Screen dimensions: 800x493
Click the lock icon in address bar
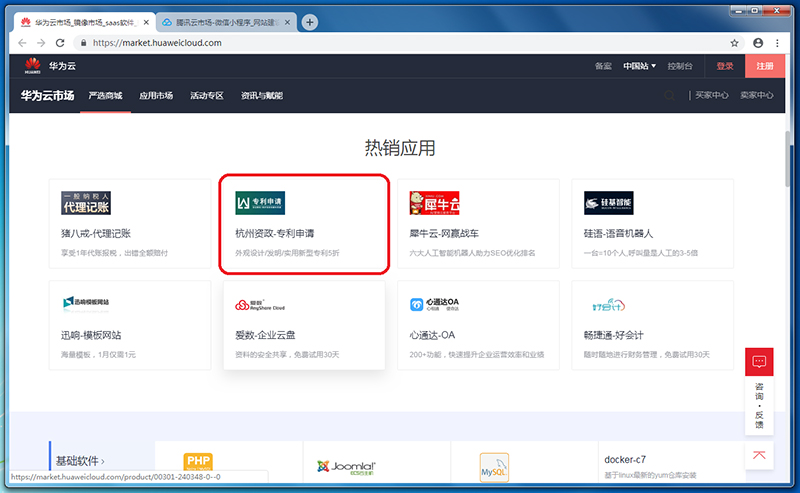(x=84, y=43)
